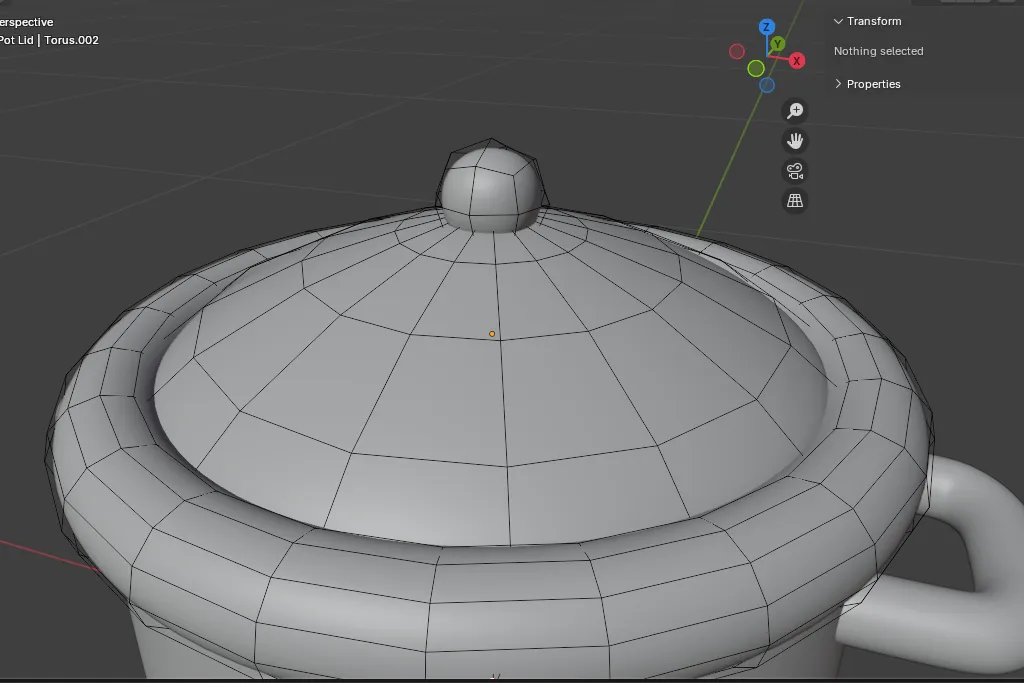Click the green Y labeled axis handle
1024x683 pixels.
click(777, 44)
